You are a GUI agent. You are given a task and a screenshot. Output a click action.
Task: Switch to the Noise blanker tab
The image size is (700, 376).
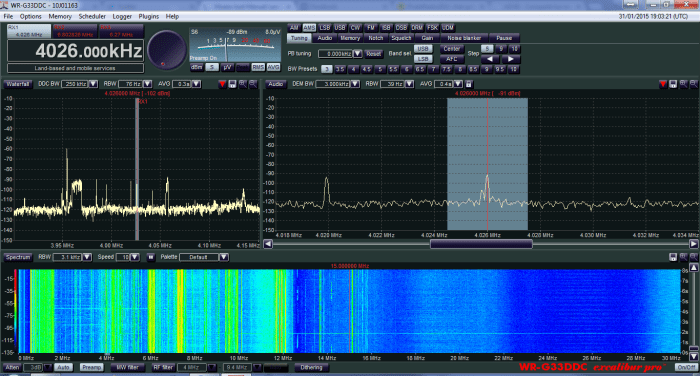(464, 38)
